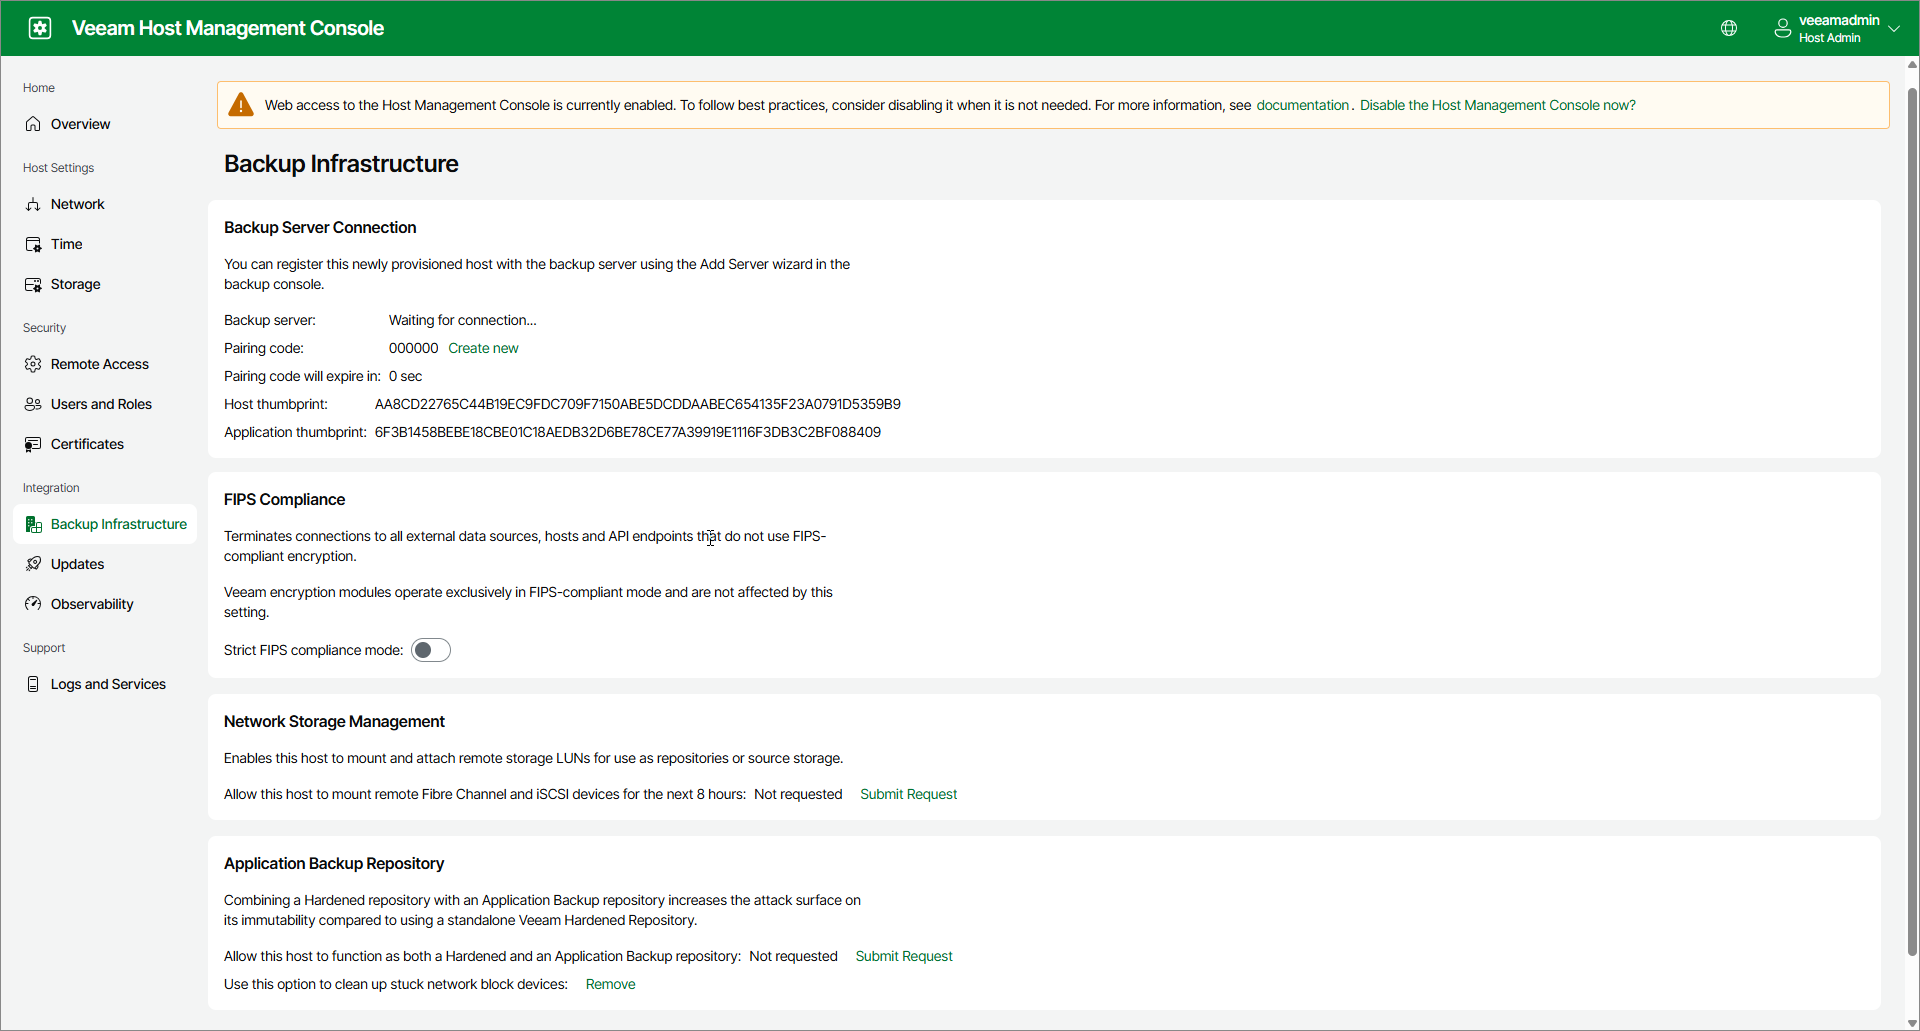This screenshot has height=1031, width=1920.
Task: Click the Certificates icon in sidebar
Action: tap(33, 444)
